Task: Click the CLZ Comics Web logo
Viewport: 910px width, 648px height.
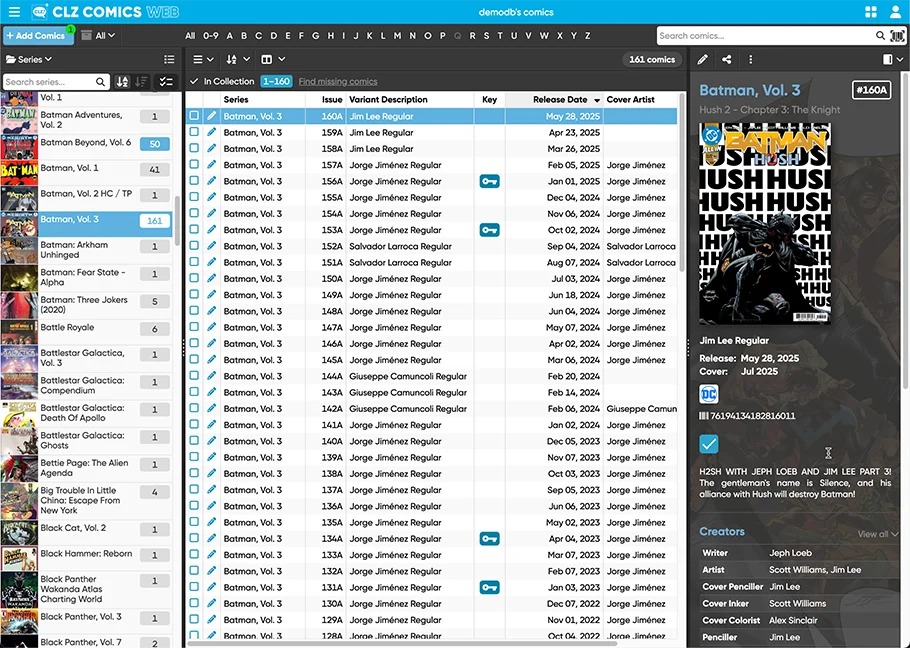Action: click(x=105, y=12)
